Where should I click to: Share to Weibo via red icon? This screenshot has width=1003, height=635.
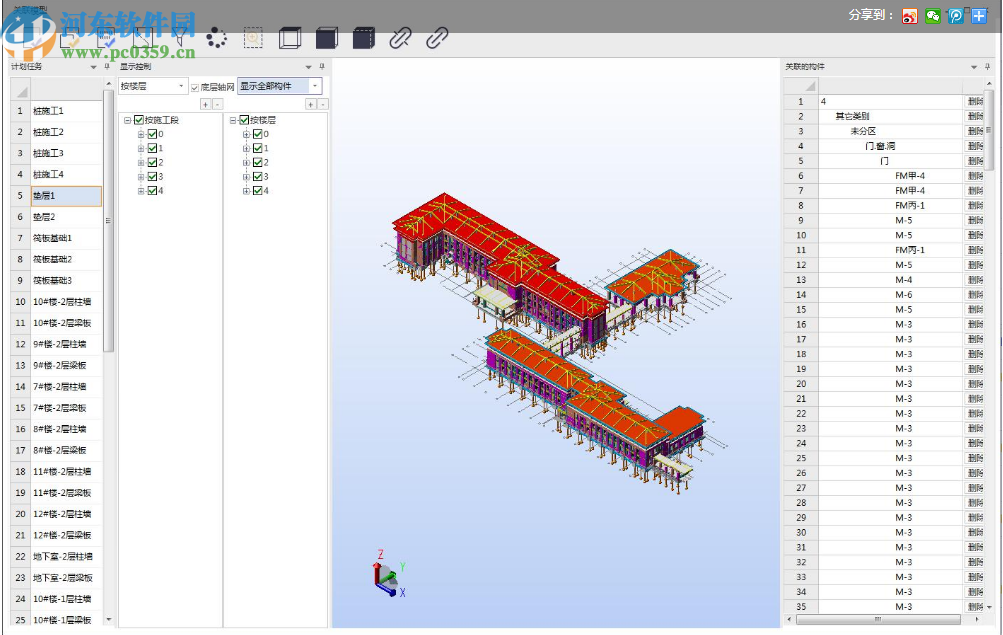tap(909, 15)
